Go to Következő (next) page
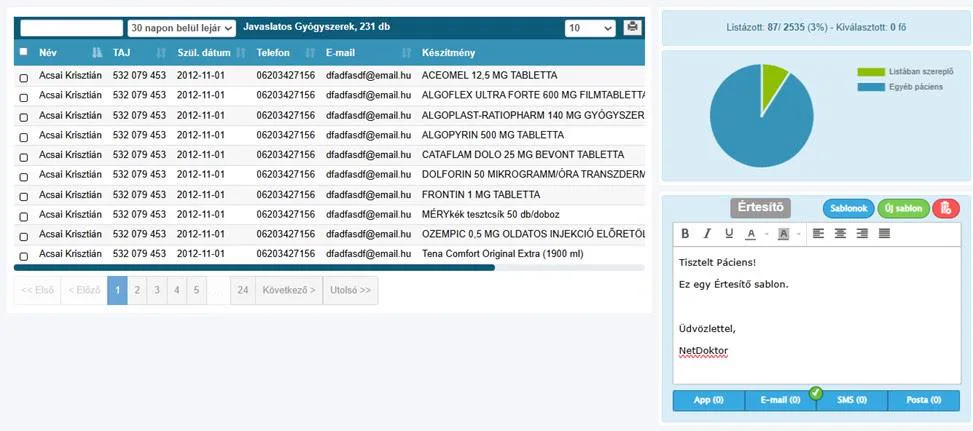This screenshot has width=973, height=431. tap(289, 290)
